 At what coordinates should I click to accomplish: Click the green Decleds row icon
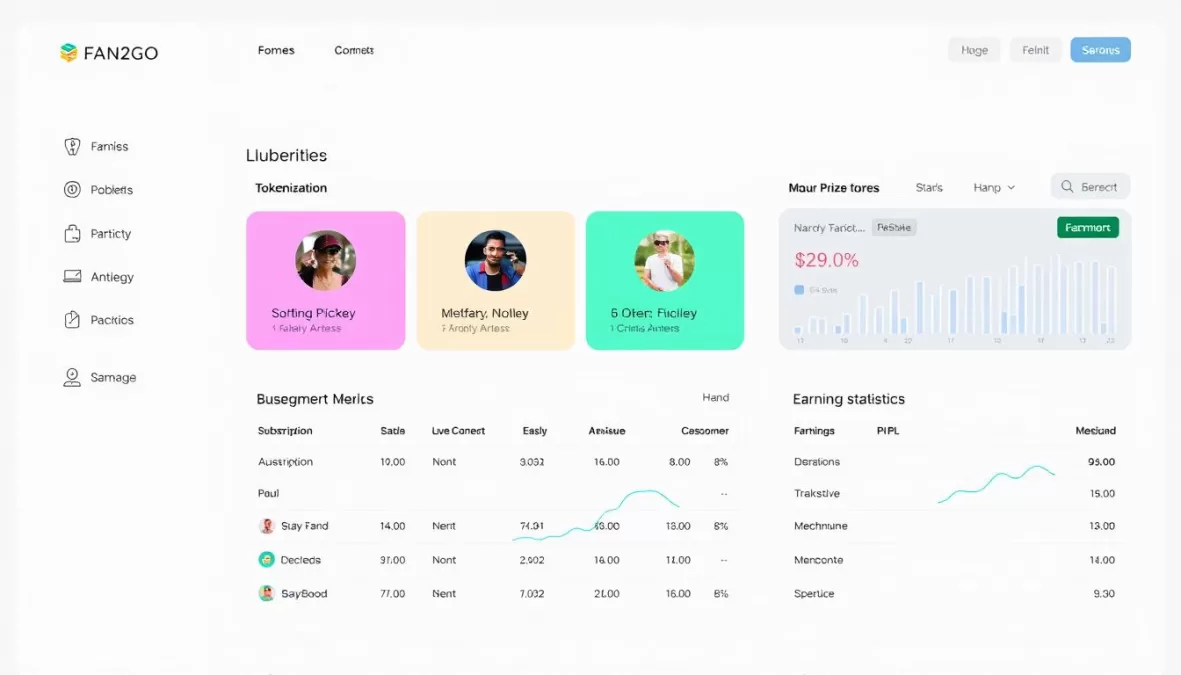267,559
